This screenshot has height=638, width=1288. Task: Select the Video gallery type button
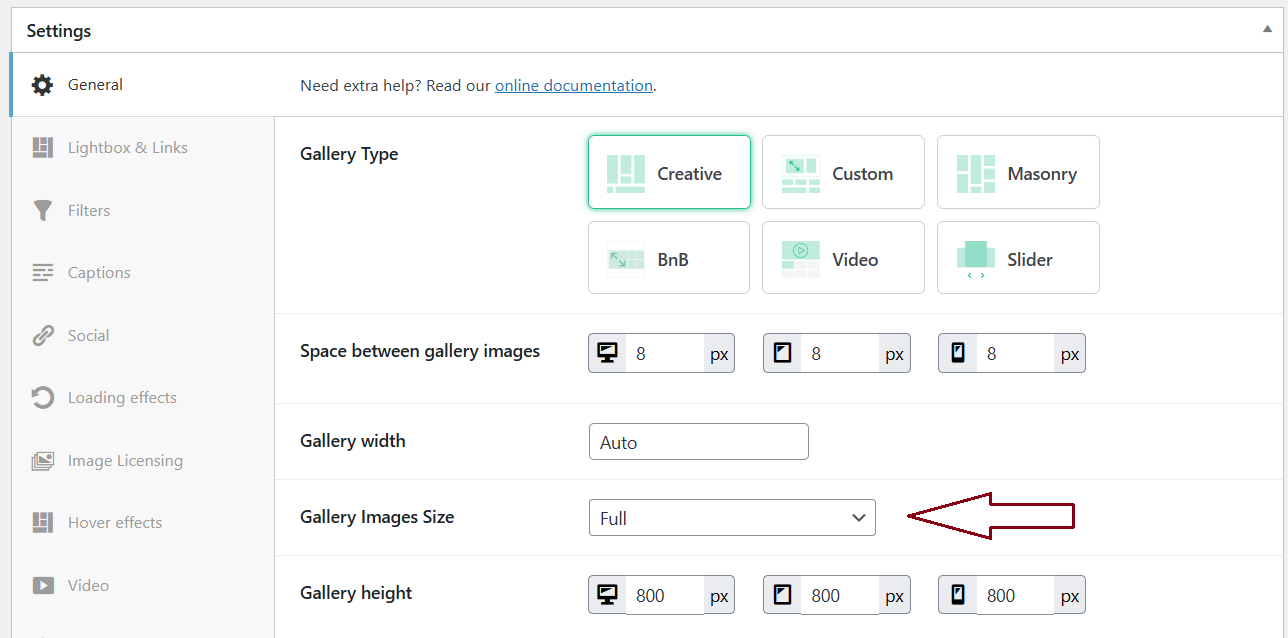(843, 259)
